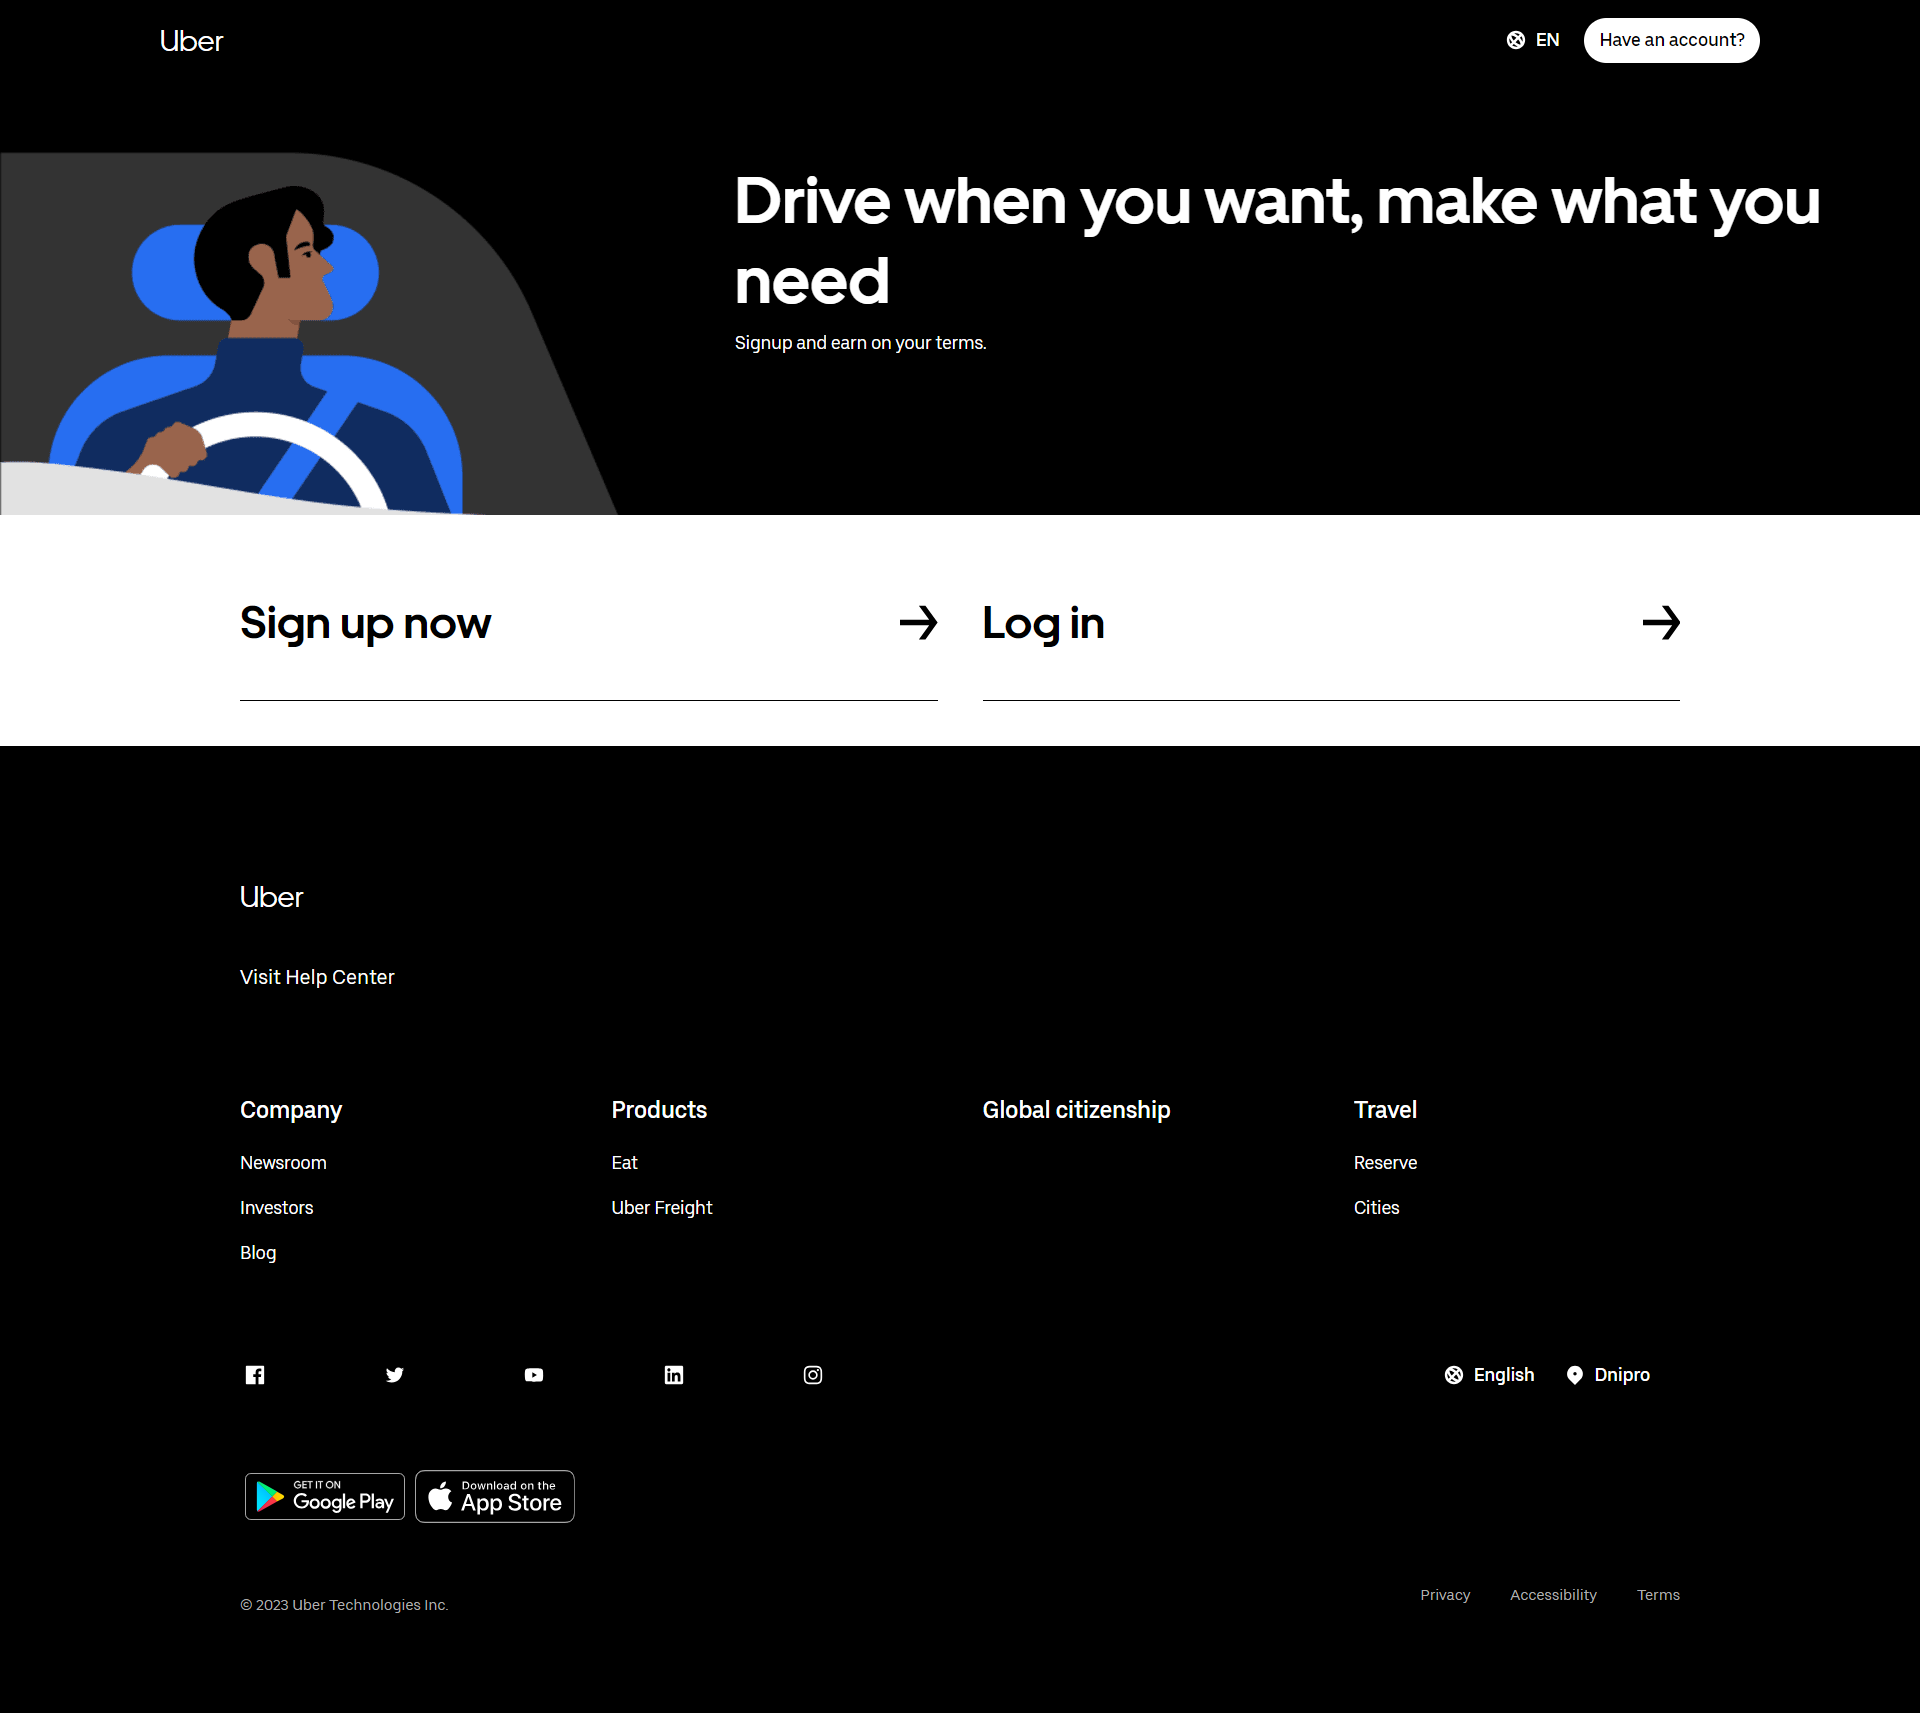
Task: Click Visit Help Center link
Action: point(318,977)
